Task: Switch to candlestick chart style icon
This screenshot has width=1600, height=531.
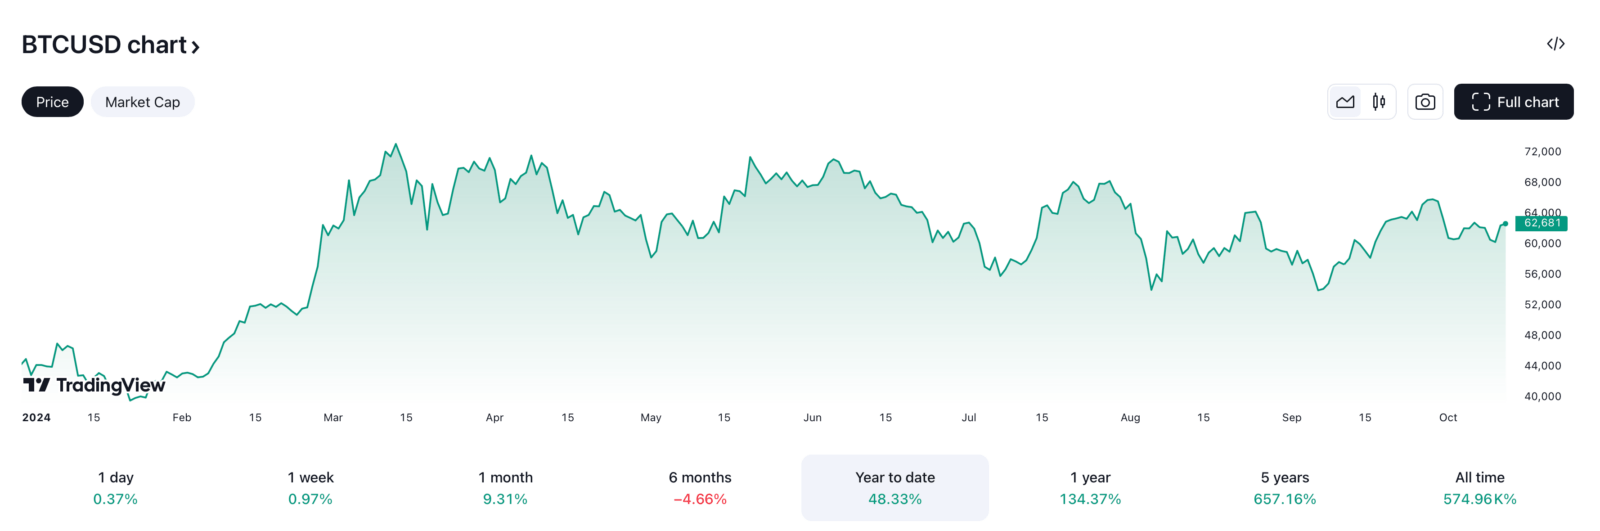Action: coord(1379,102)
